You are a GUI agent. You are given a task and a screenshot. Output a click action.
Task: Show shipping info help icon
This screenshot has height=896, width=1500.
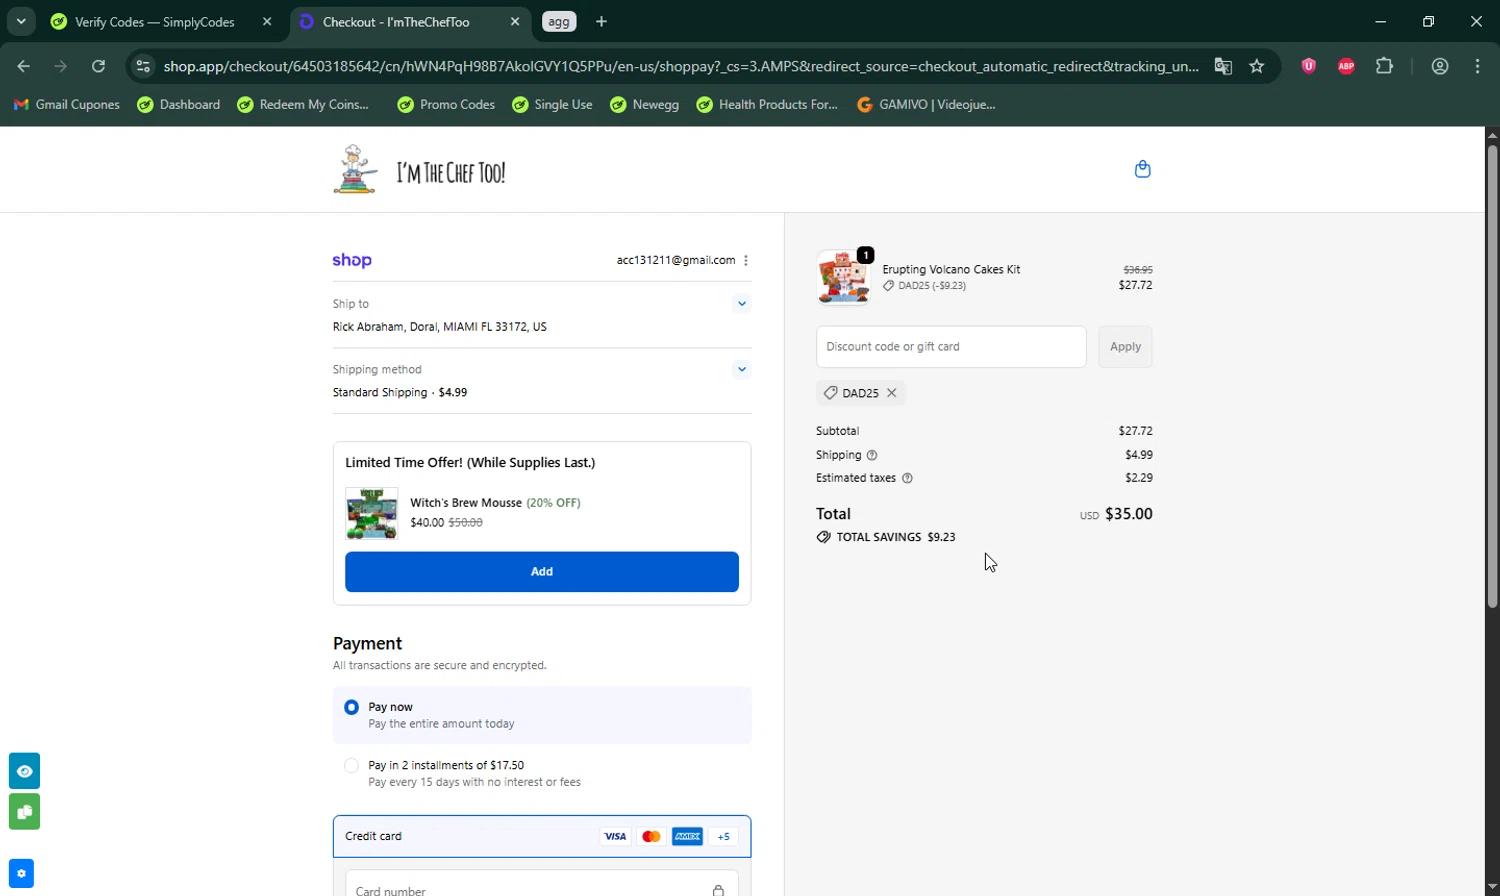click(872, 455)
